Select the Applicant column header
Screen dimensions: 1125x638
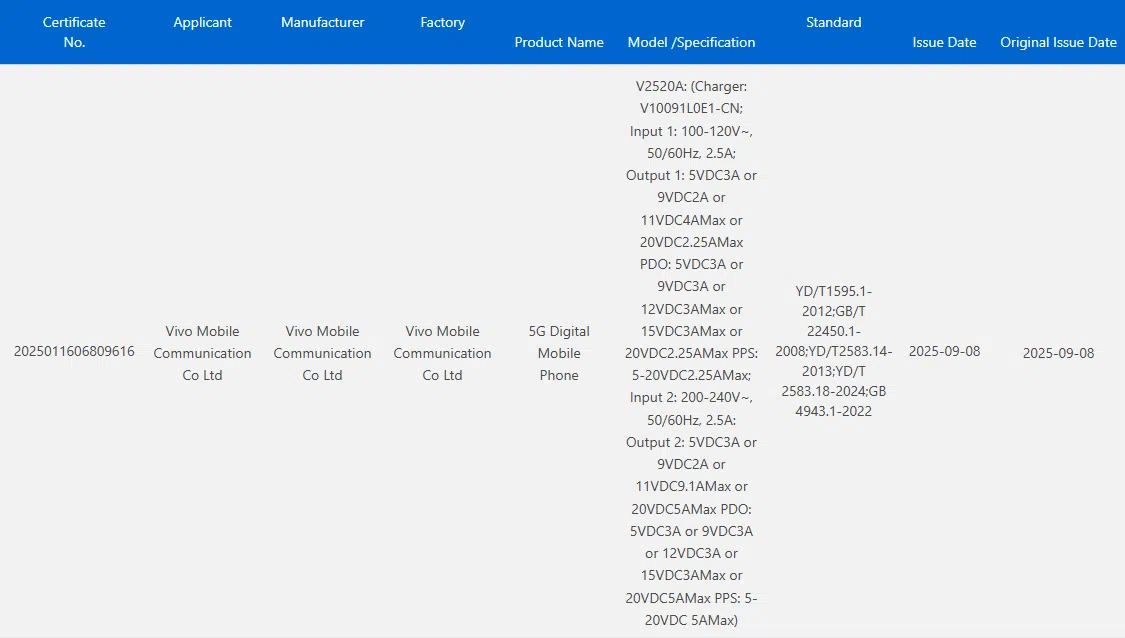click(x=202, y=22)
